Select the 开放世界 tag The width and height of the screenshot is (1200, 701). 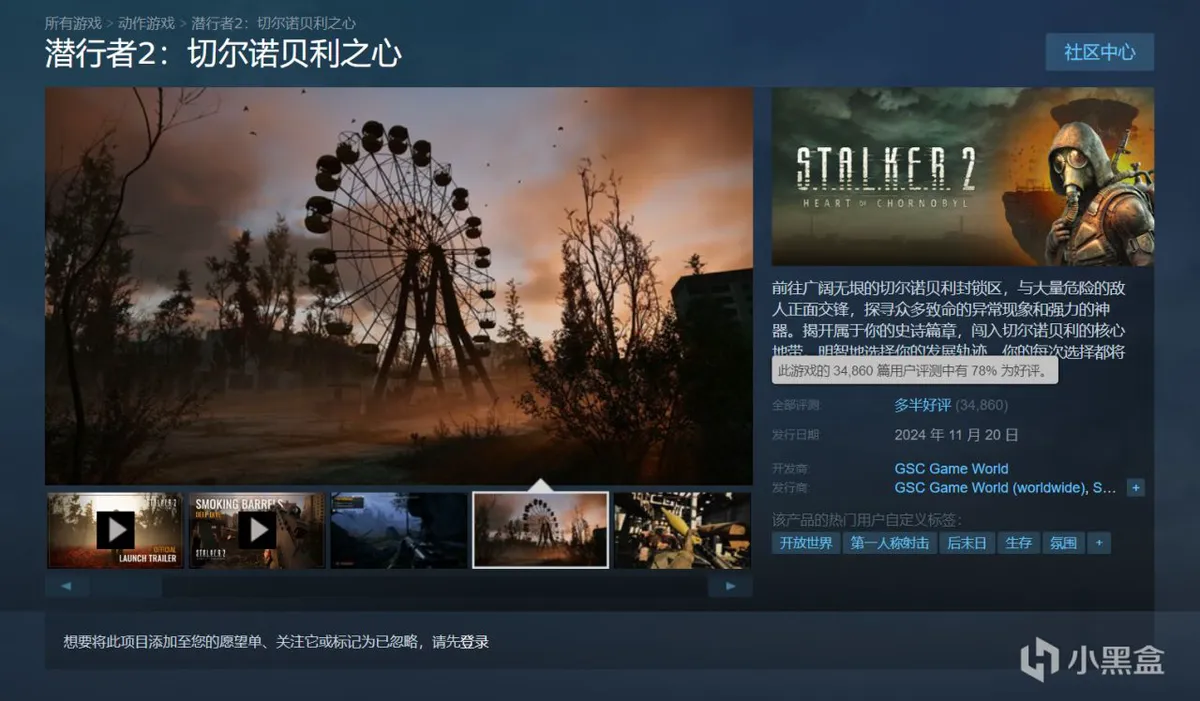pyautogui.click(x=806, y=543)
